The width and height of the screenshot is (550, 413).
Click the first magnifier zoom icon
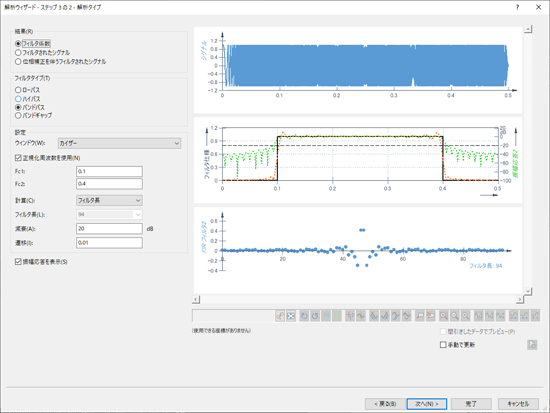coord(444,316)
